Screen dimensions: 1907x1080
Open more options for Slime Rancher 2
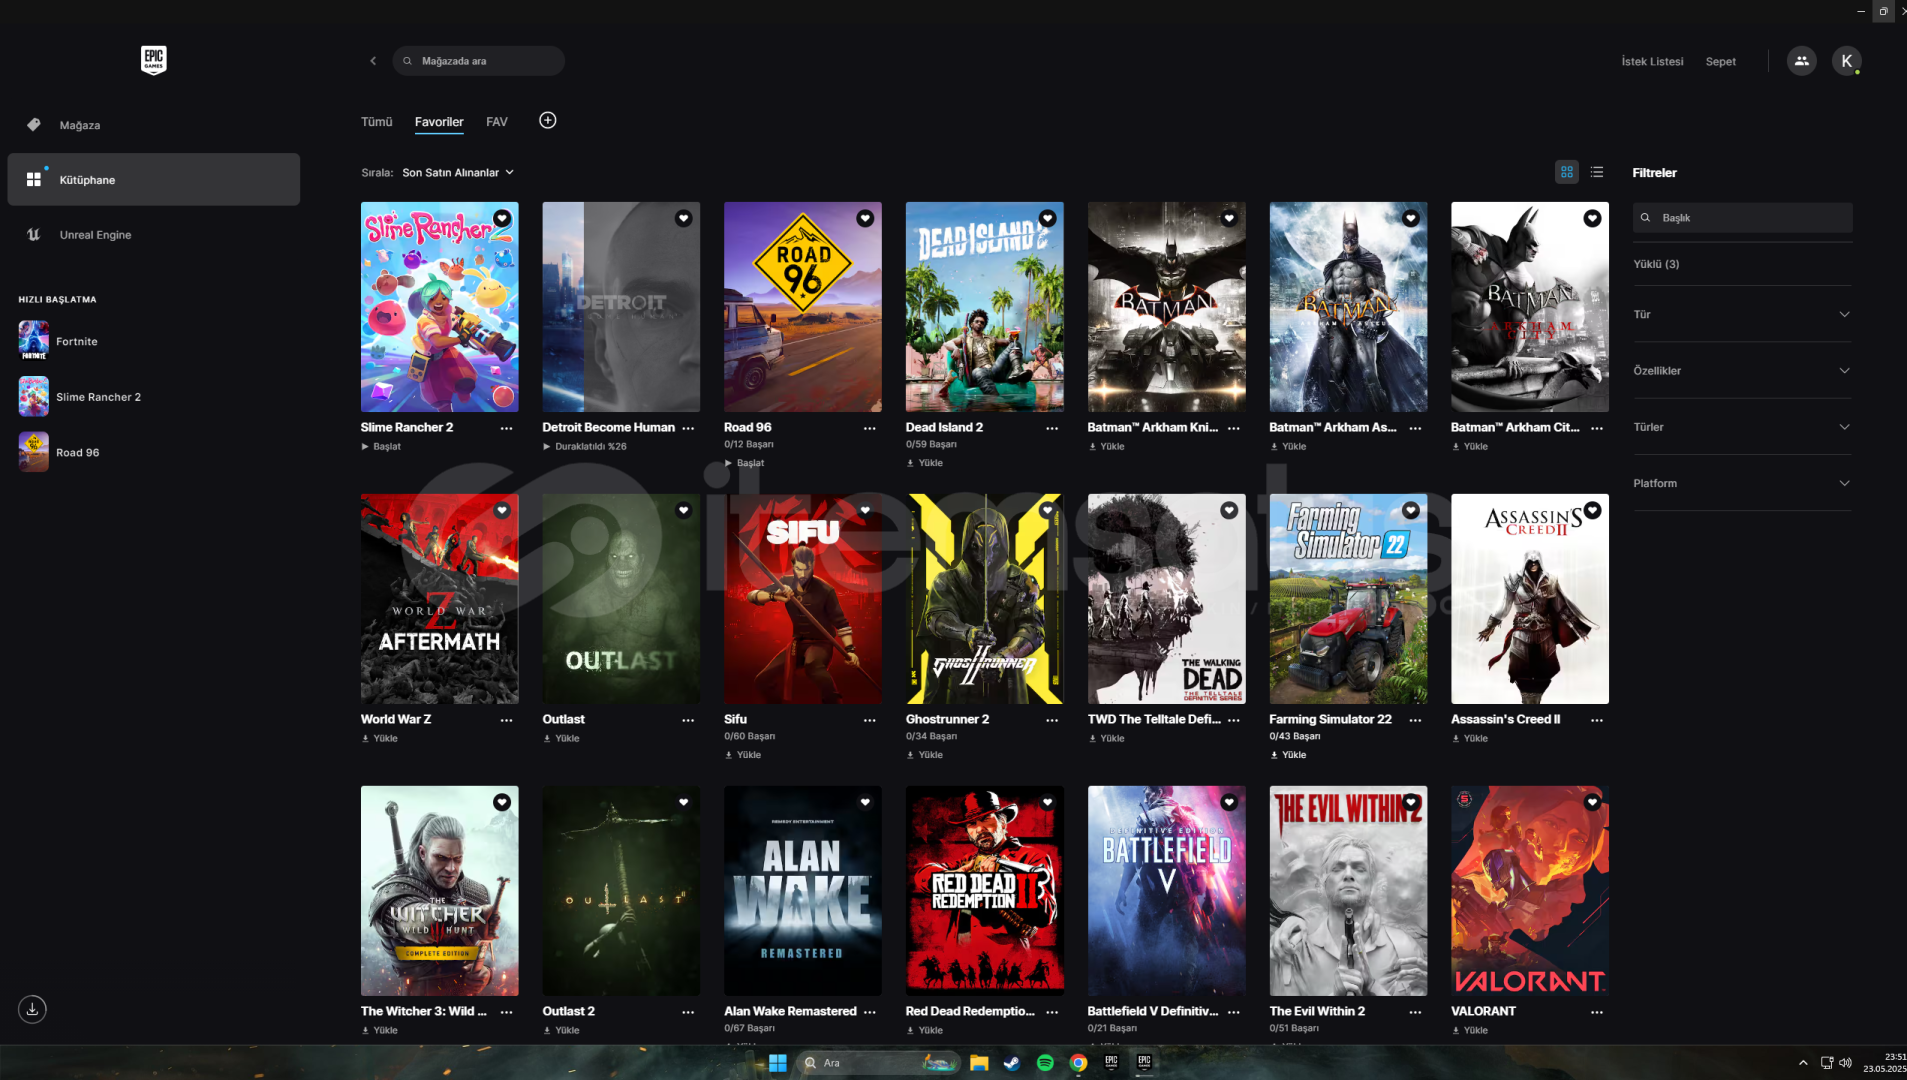(x=507, y=428)
